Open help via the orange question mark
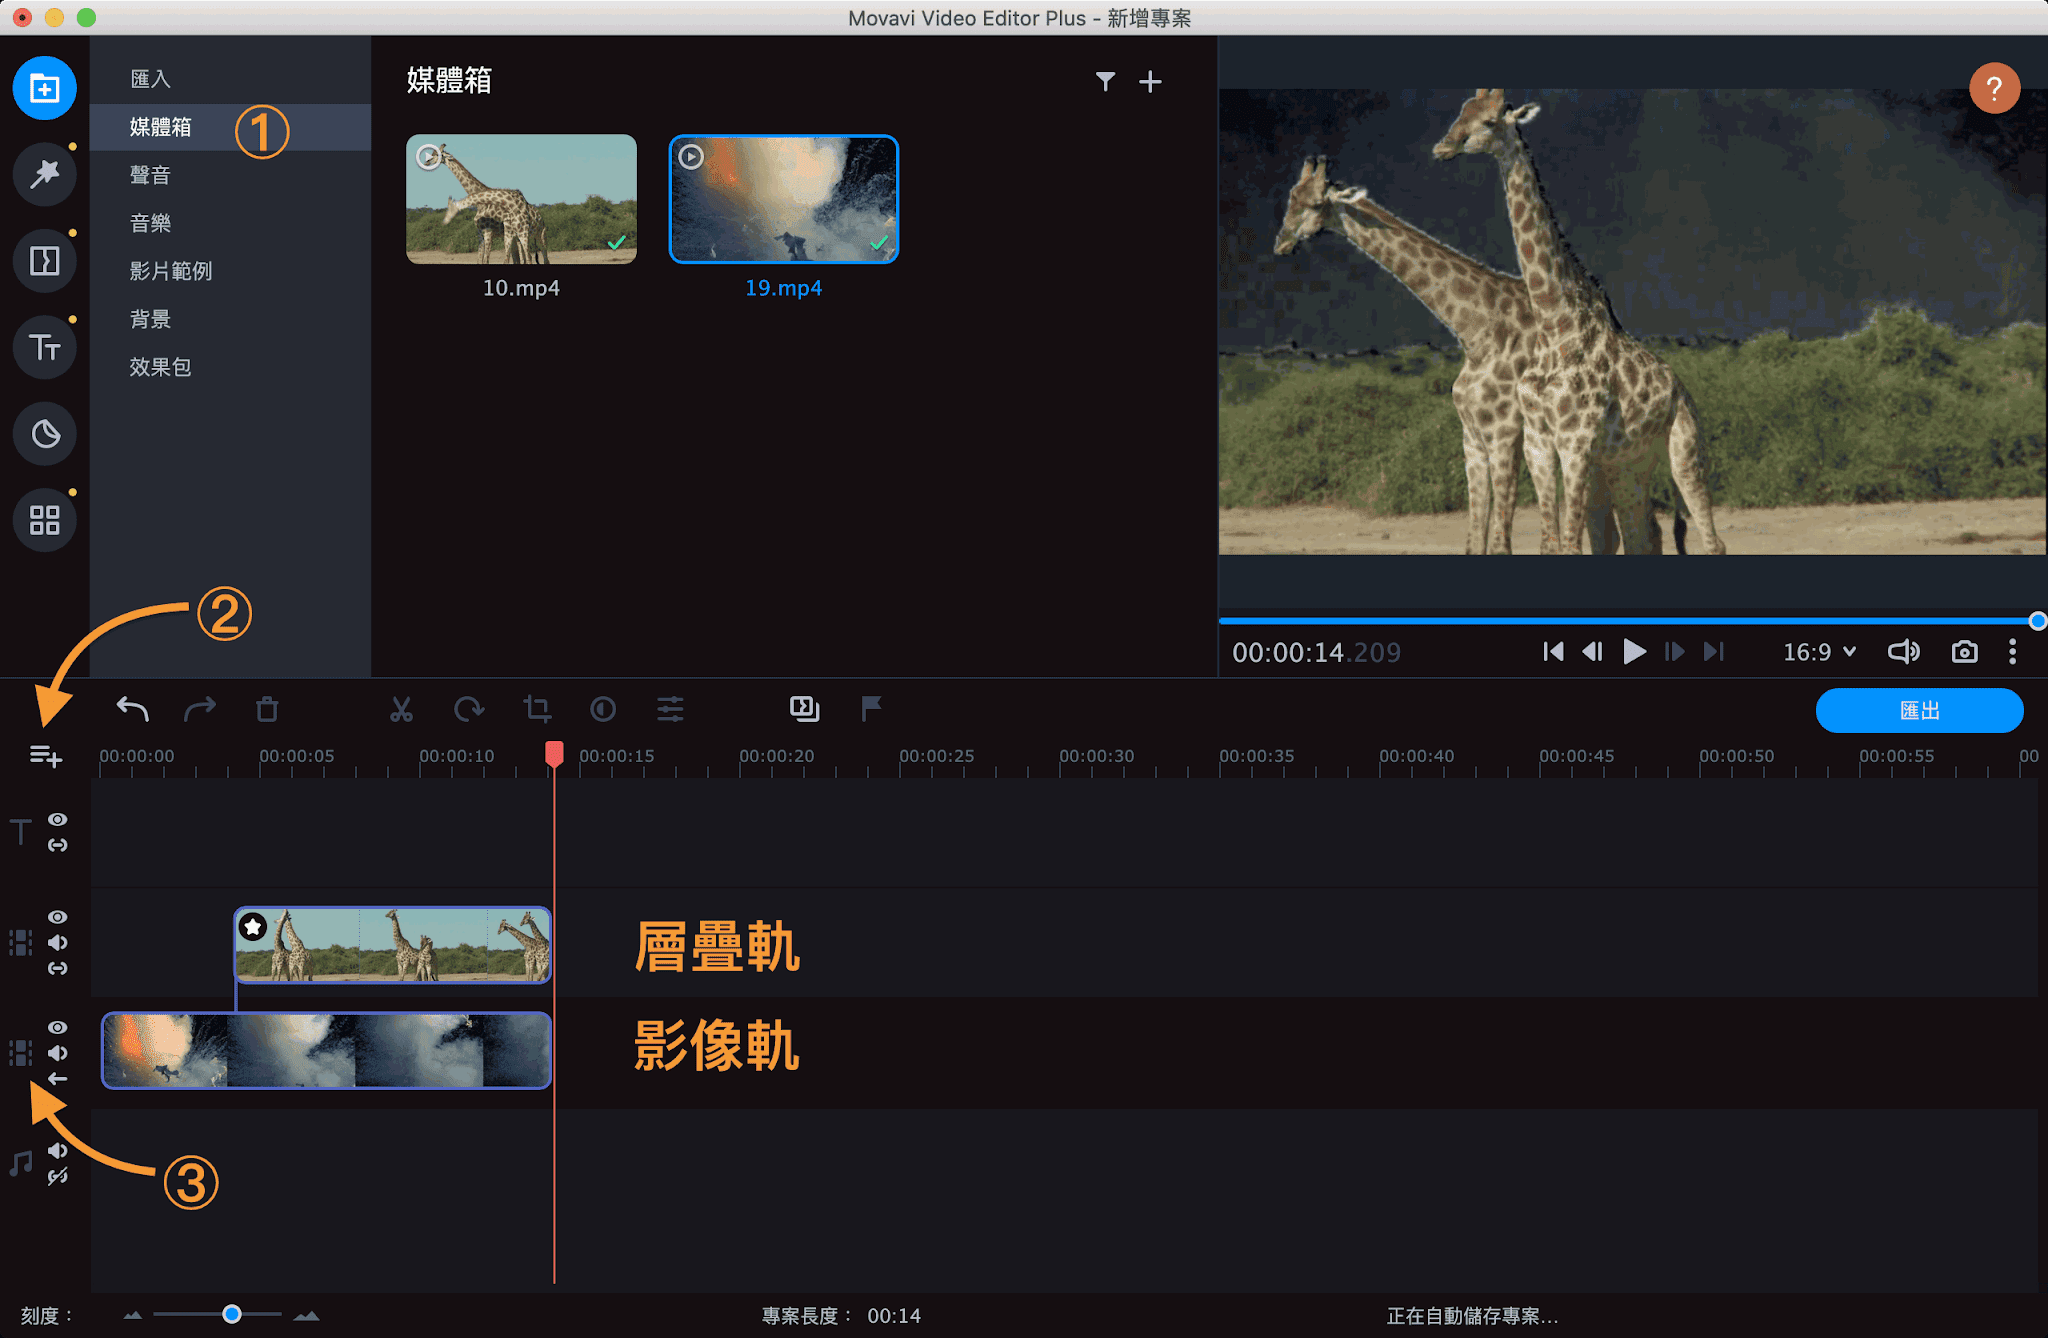 (1994, 88)
